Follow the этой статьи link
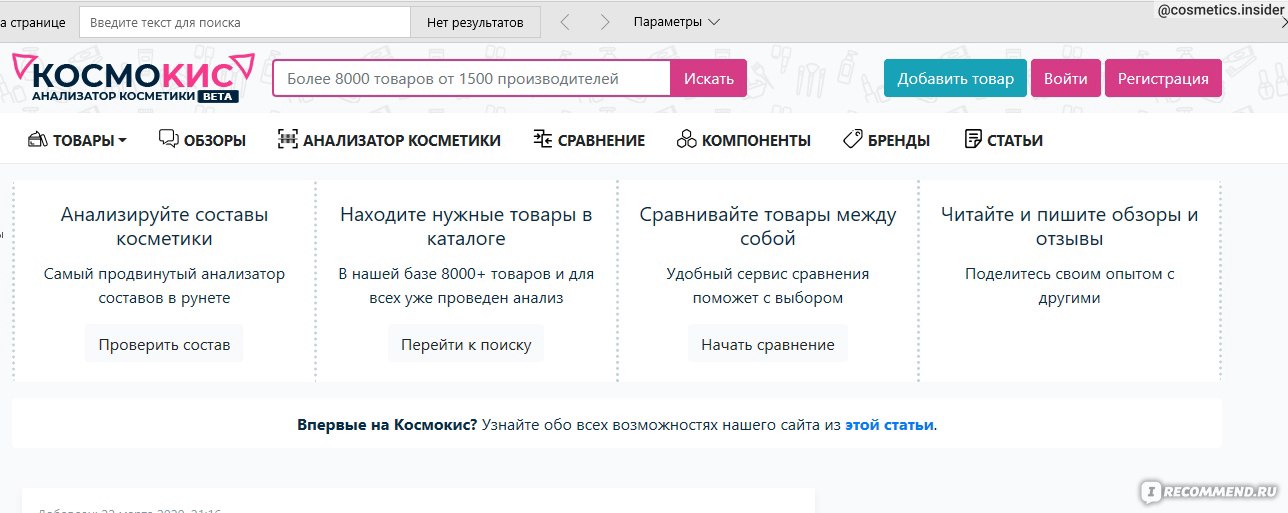The width and height of the screenshot is (1288, 513). pyautogui.click(x=889, y=424)
